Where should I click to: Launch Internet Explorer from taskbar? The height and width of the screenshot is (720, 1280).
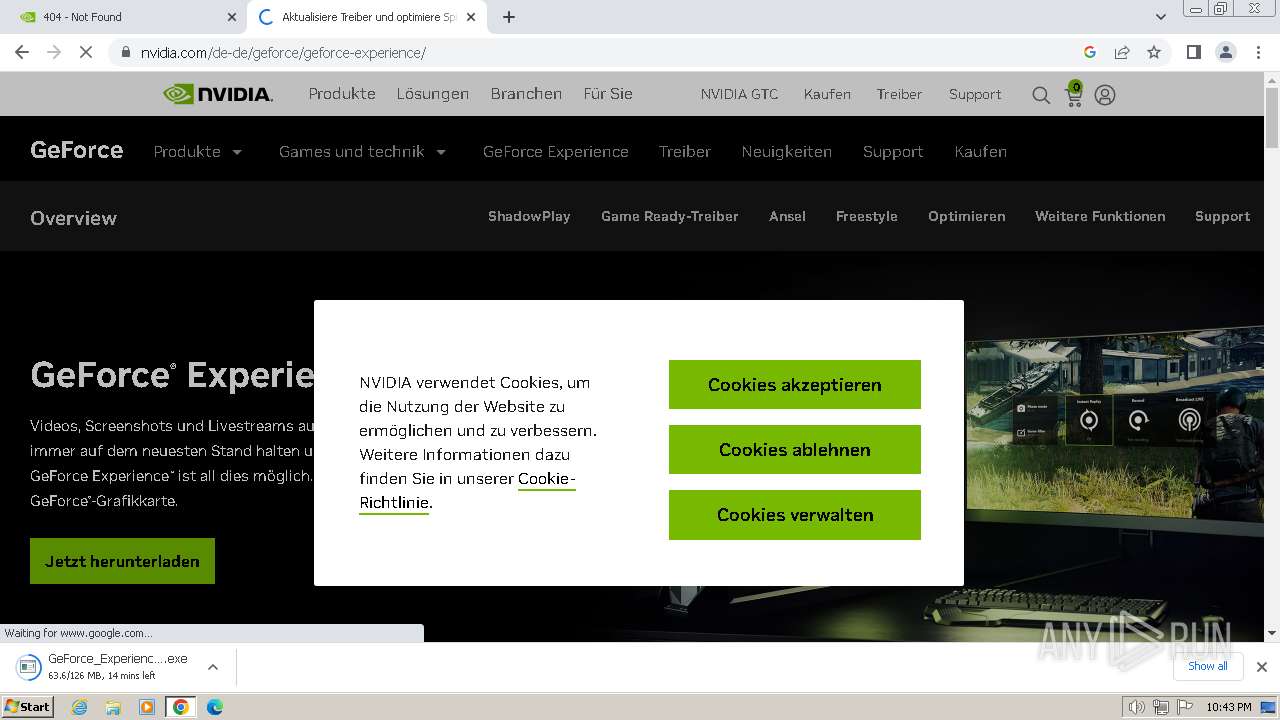tap(80, 707)
